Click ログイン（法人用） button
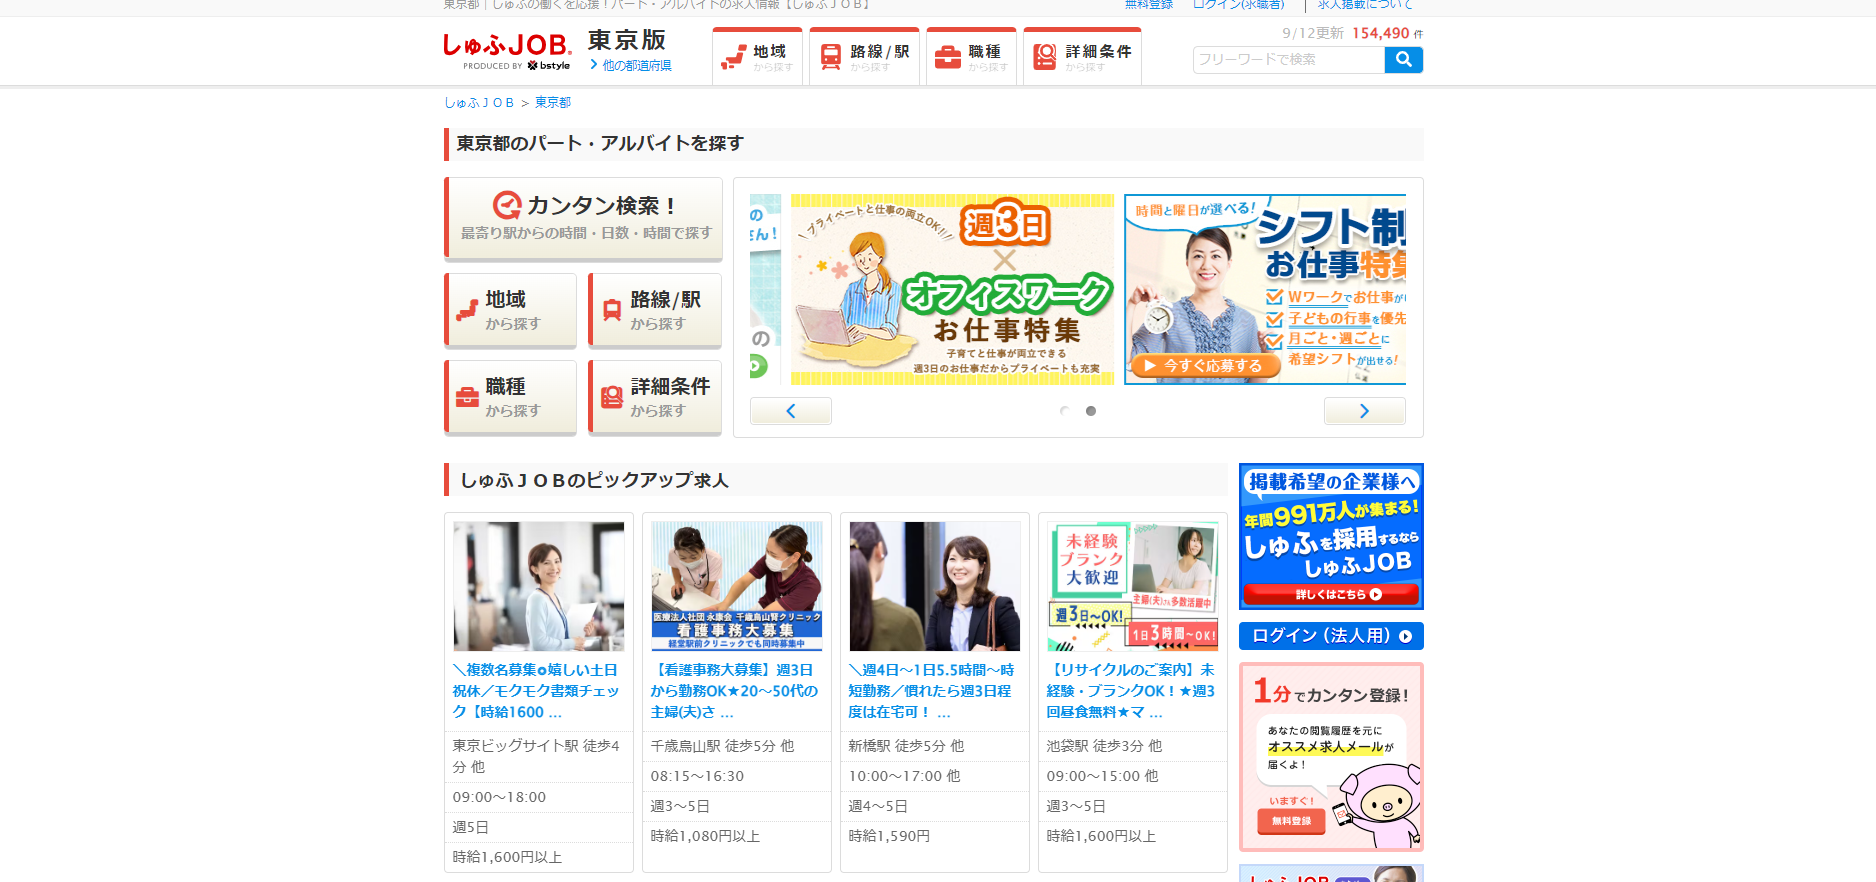Viewport: 1876px width, 882px height. pos(1331,636)
